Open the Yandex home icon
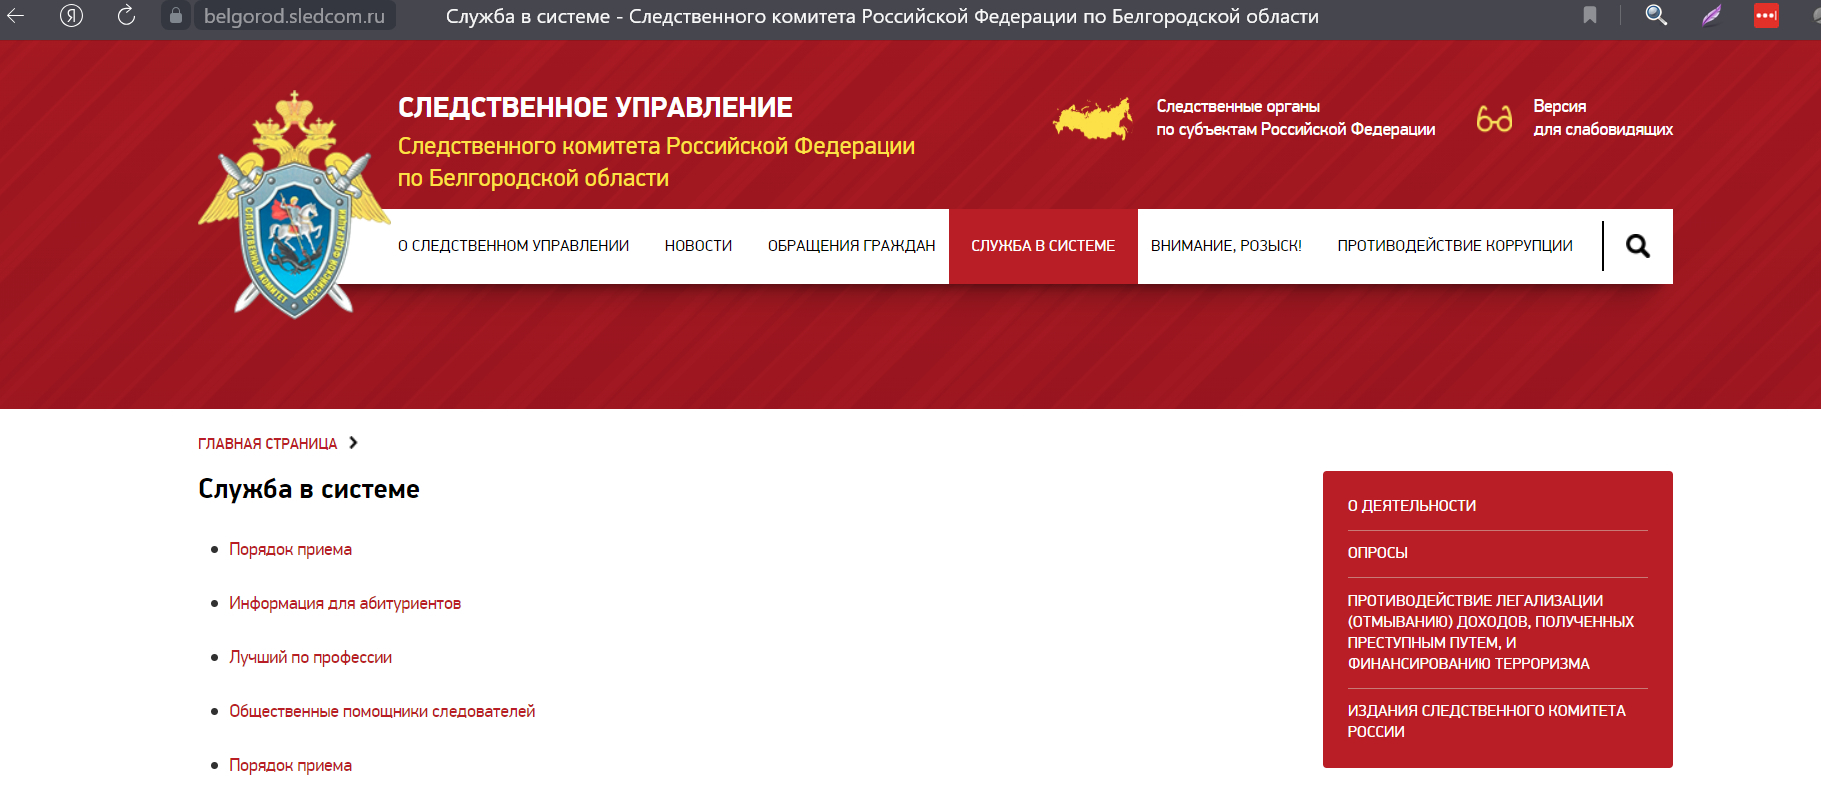This screenshot has width=1821, height=790. [71, 15]
